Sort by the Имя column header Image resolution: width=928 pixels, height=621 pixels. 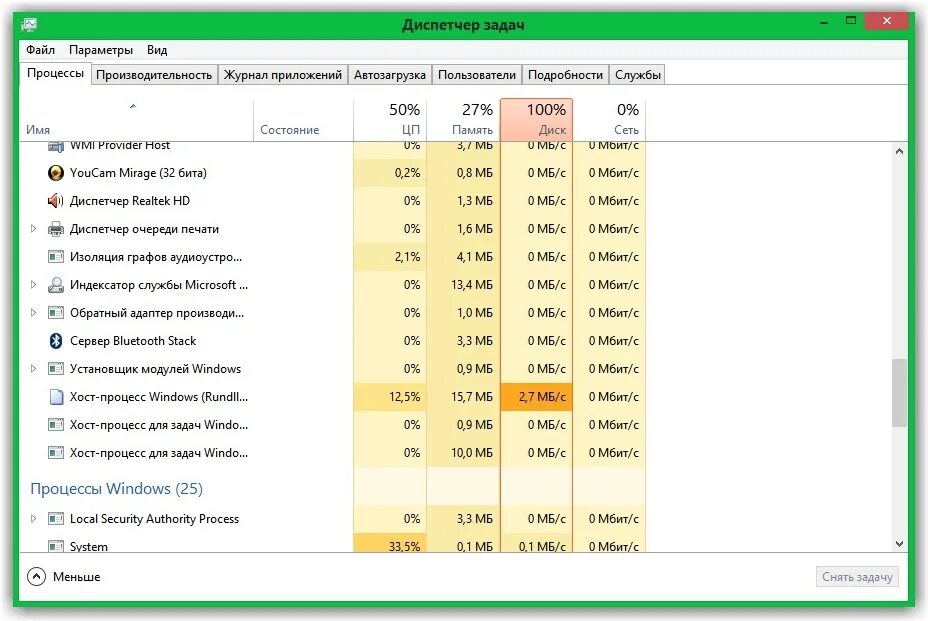point(137,120)
